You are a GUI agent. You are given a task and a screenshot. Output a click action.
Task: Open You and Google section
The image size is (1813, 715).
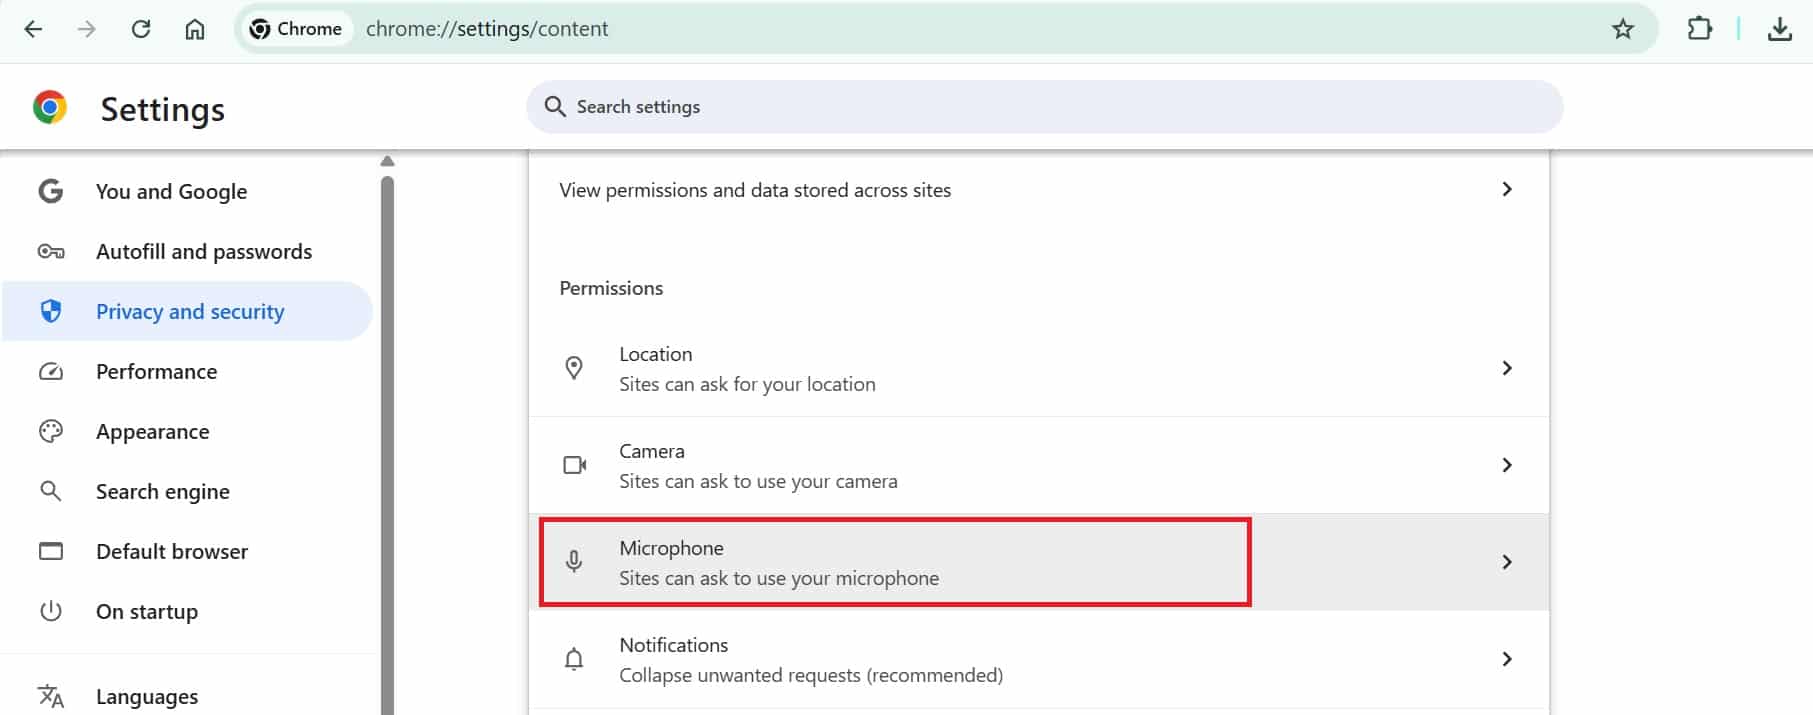coord(171,191)
